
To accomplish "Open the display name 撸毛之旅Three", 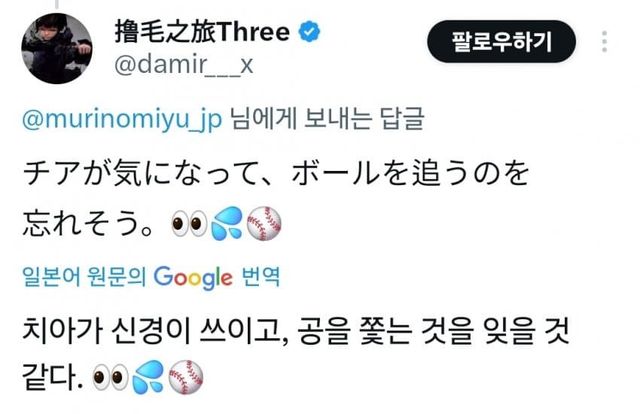I will (202, 31).
